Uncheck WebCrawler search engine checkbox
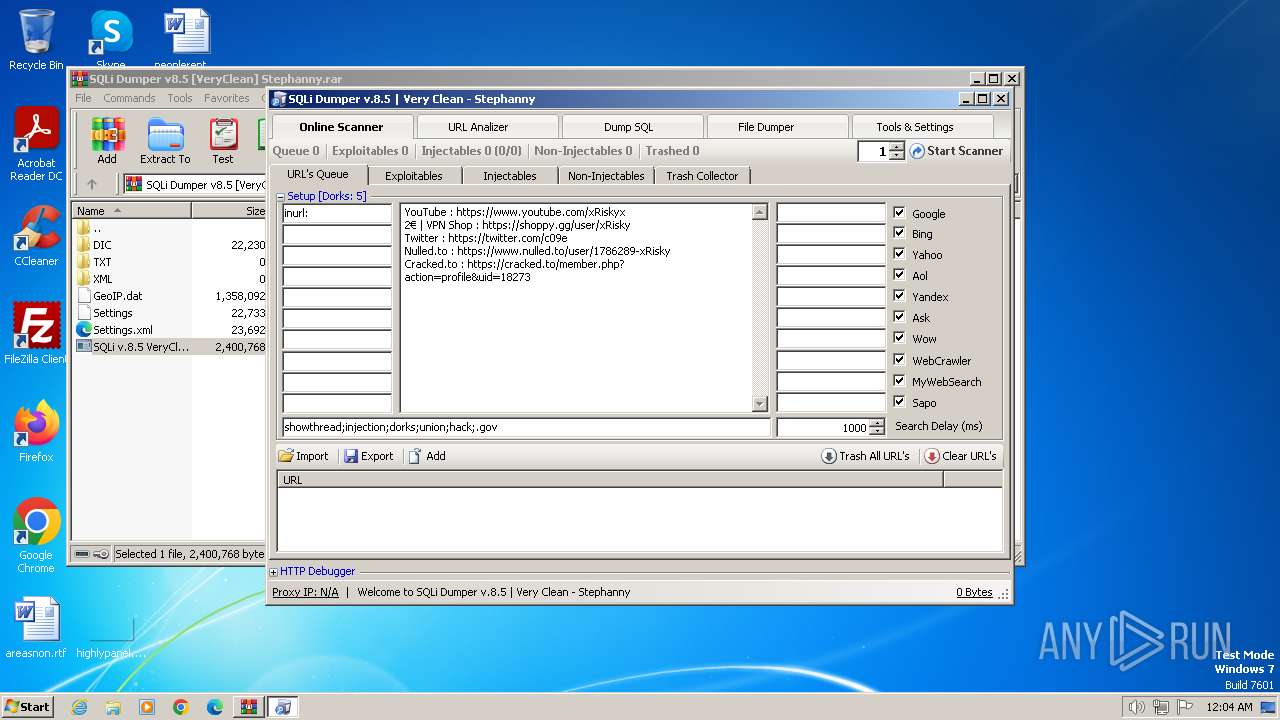The width and height of the screenshot is (1280, 720). 899,360
